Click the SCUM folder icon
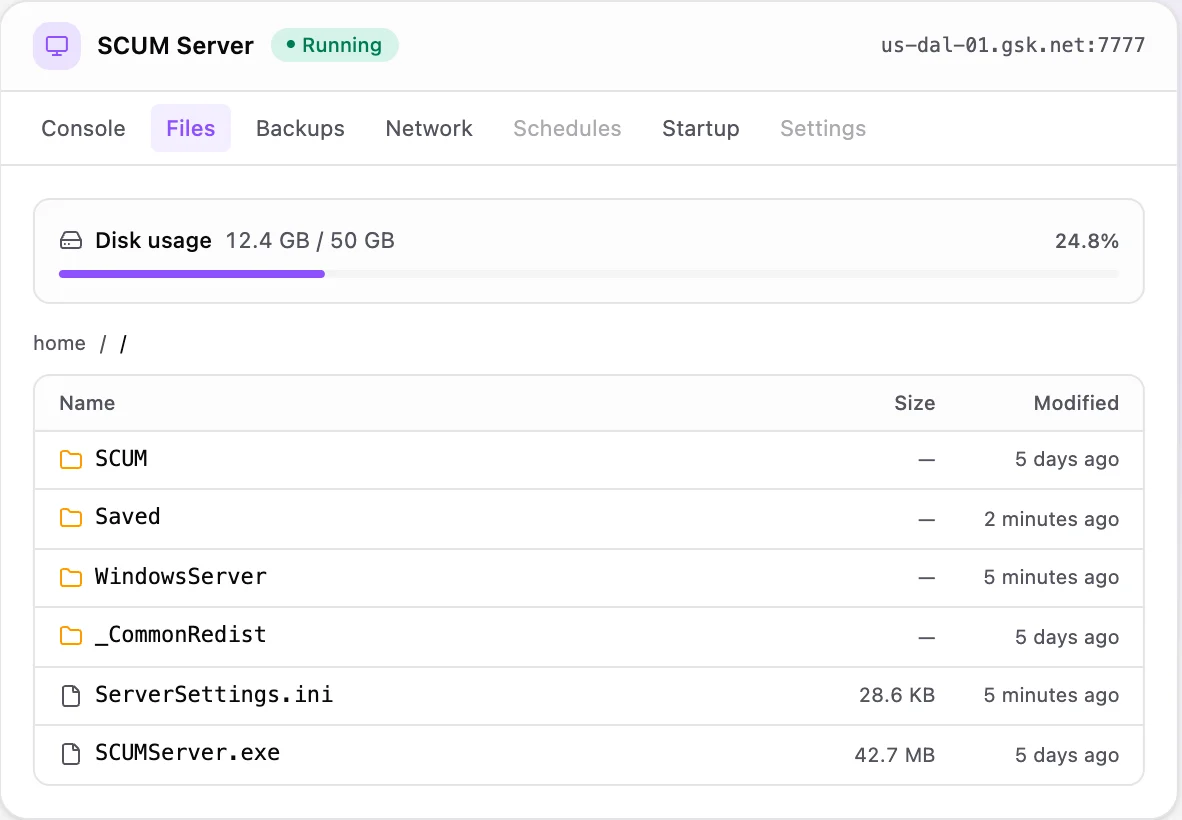The height and width of the screenshot is (820, 1182). (x=71, y=459)
